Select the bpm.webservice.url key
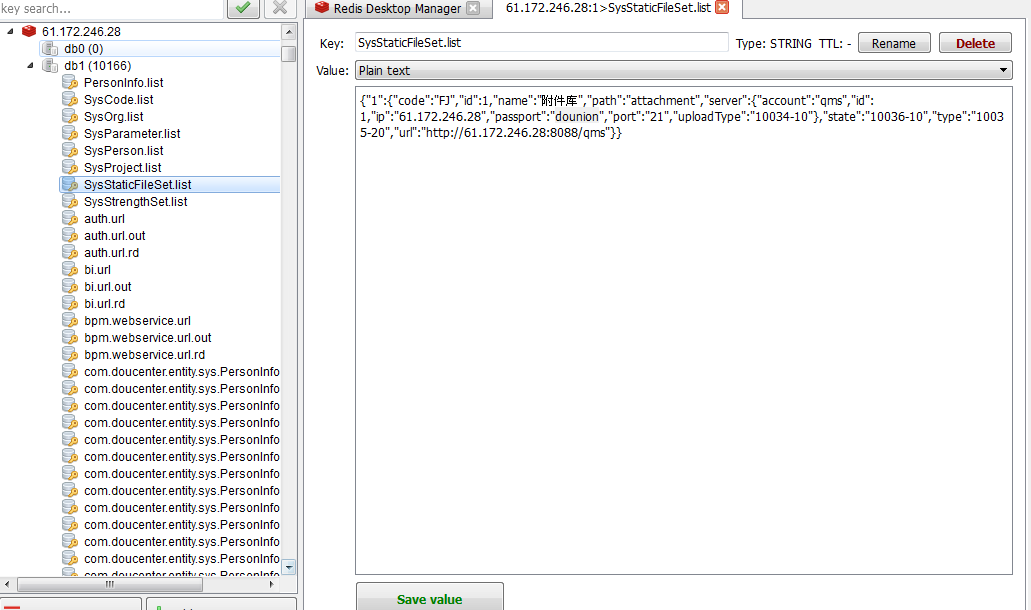The height and width of the screenshot is (610, 1031). point(137,321)
